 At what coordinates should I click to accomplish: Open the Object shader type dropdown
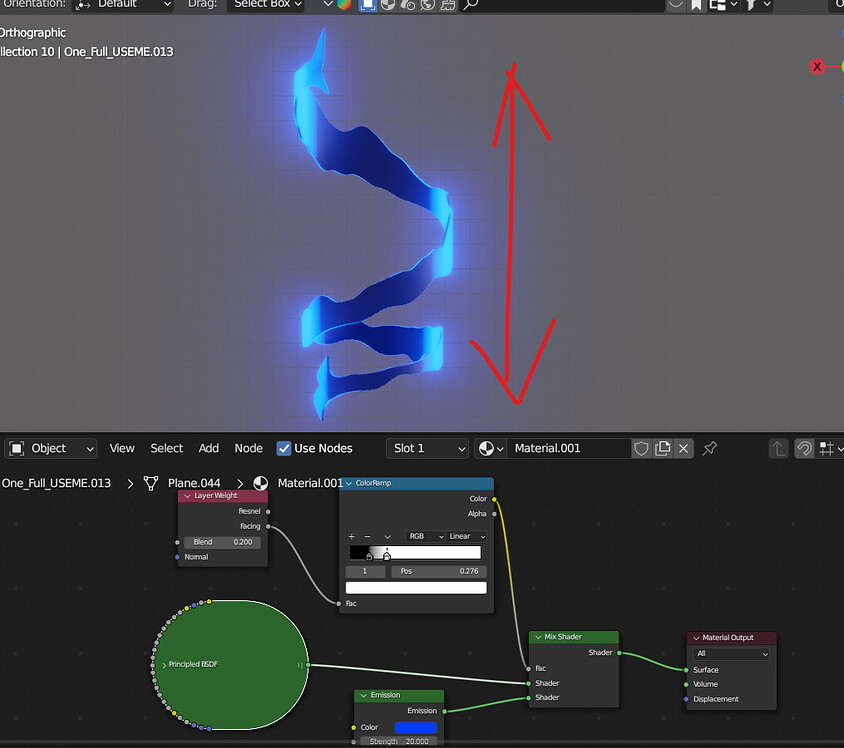52,448
